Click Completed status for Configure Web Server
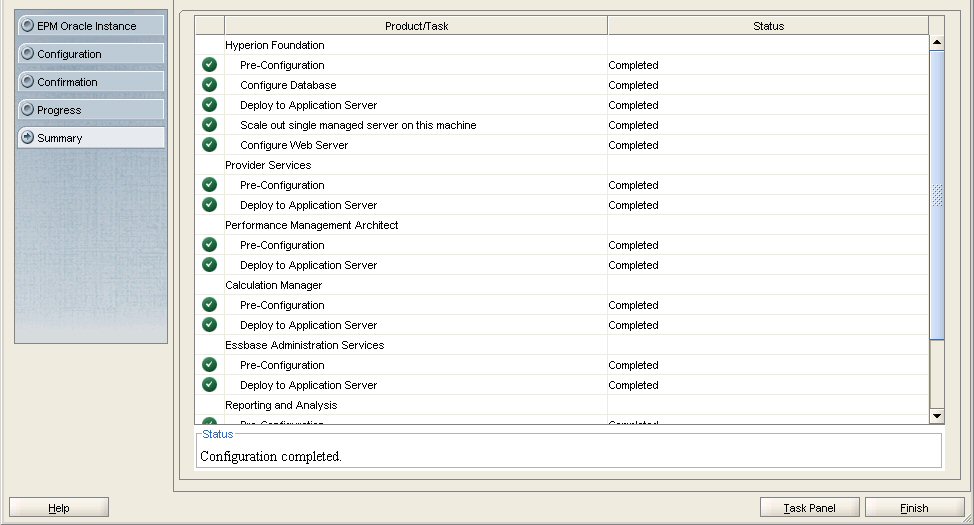Viewport: 974px width, 525px height. coord(633,145)
